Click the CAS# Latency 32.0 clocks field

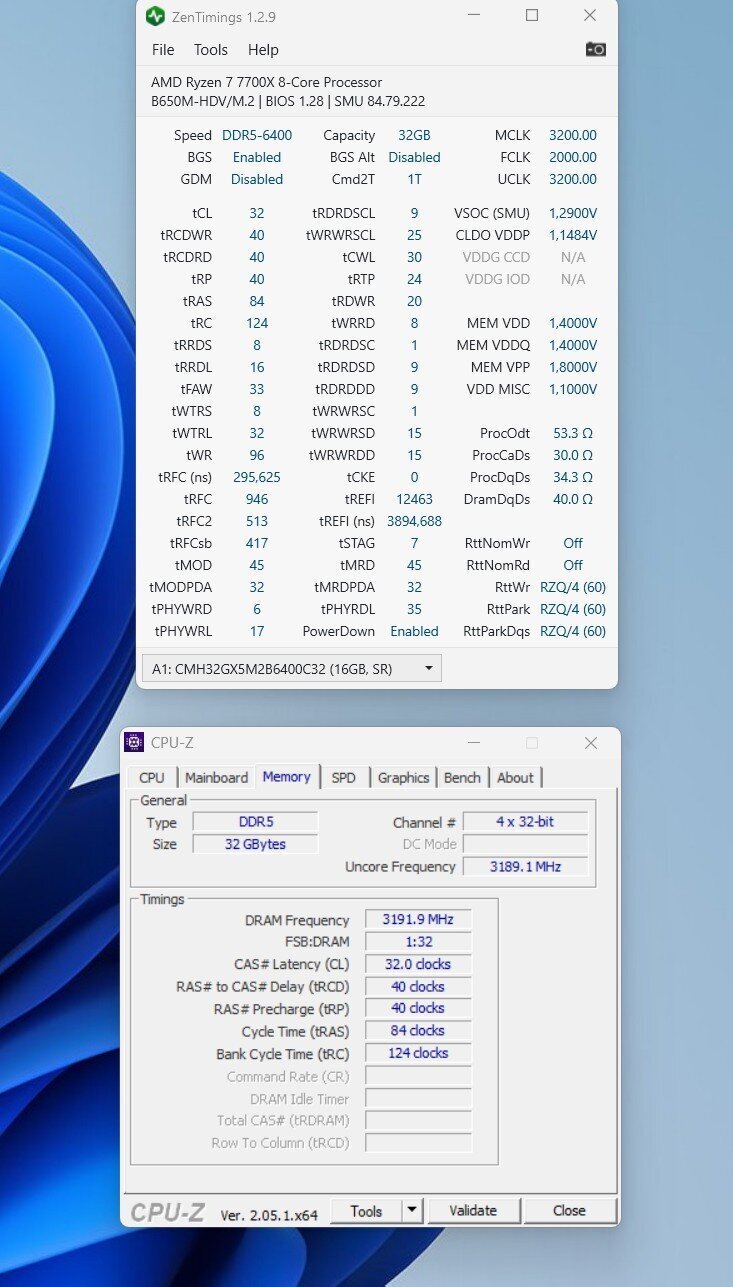coord(417,964)
